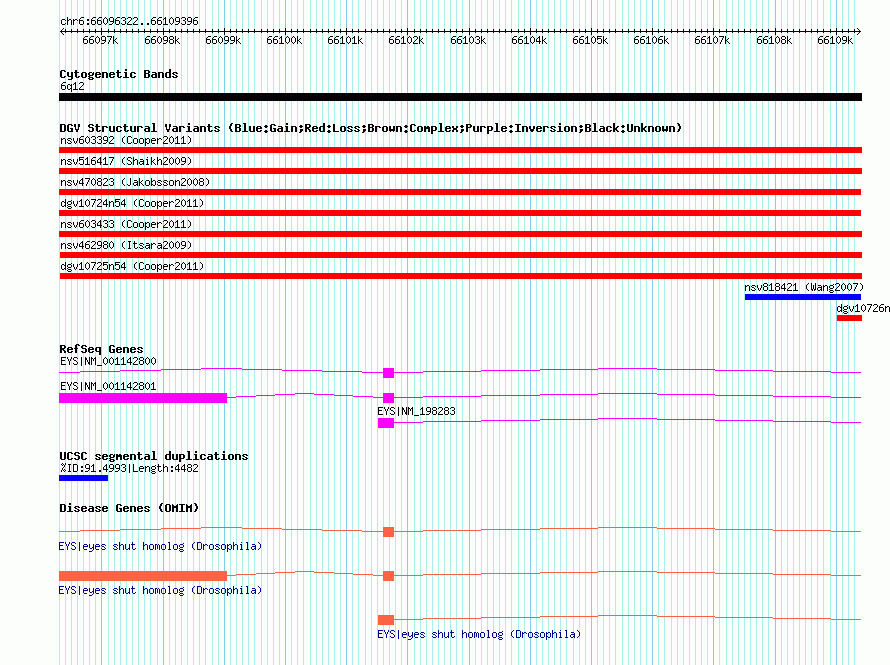Click the blue nsv818421 gain variant bar

[802, 297]
